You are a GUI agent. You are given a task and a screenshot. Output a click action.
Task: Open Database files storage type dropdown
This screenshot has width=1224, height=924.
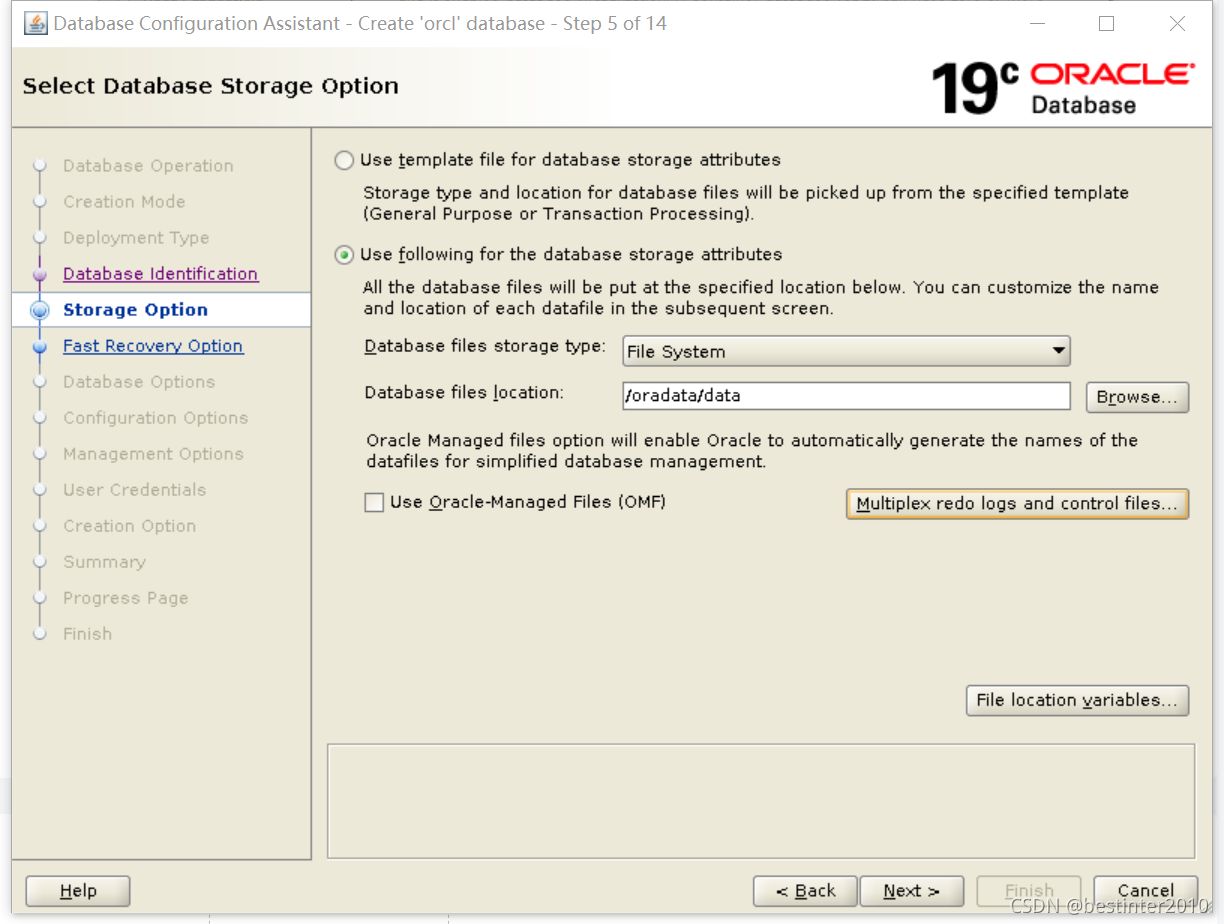pyautogui.click(x=846, y=351)
